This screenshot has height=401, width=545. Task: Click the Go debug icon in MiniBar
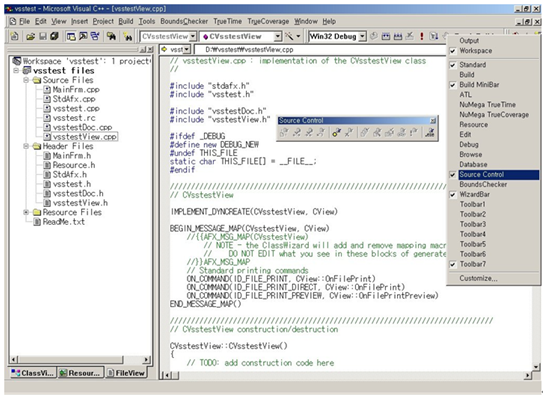point(433,36)
